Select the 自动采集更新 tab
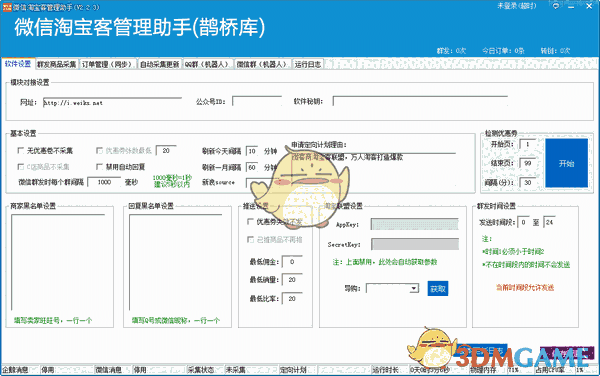The image size is (600, 376). (160, 64)
